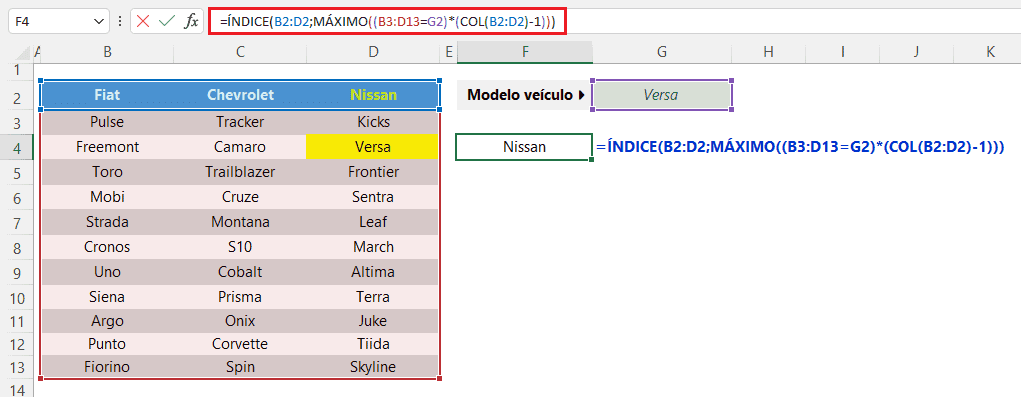
Task: Select column I header
Action: [x=843, y=52]
